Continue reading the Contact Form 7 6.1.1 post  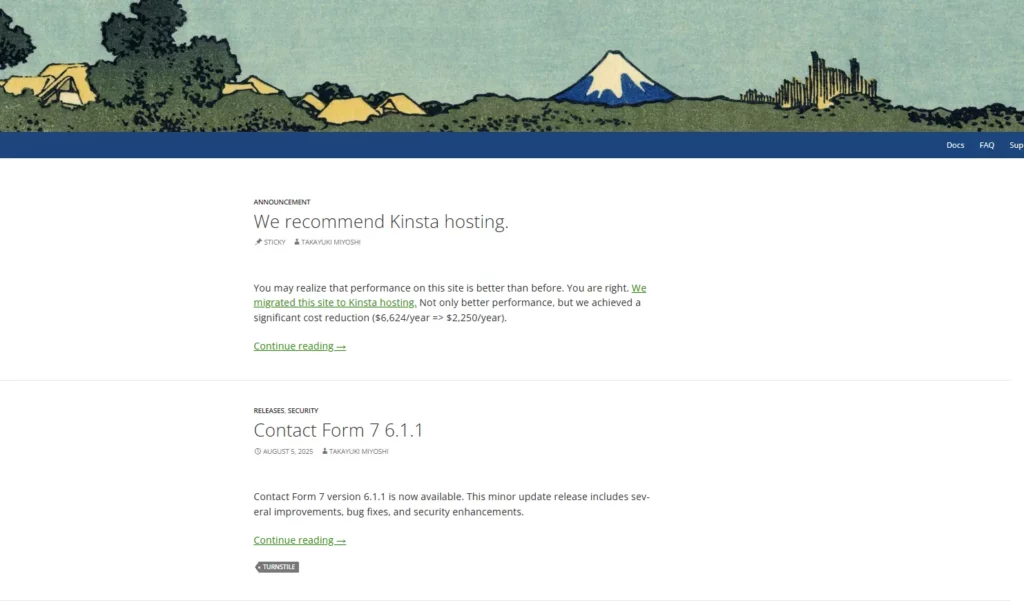pyautogui.click(x=300, y=540)
